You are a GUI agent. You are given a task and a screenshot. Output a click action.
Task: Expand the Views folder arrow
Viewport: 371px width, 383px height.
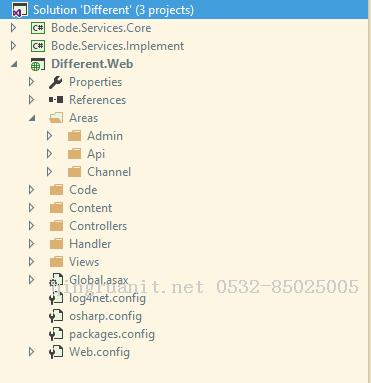pos(31,262)
